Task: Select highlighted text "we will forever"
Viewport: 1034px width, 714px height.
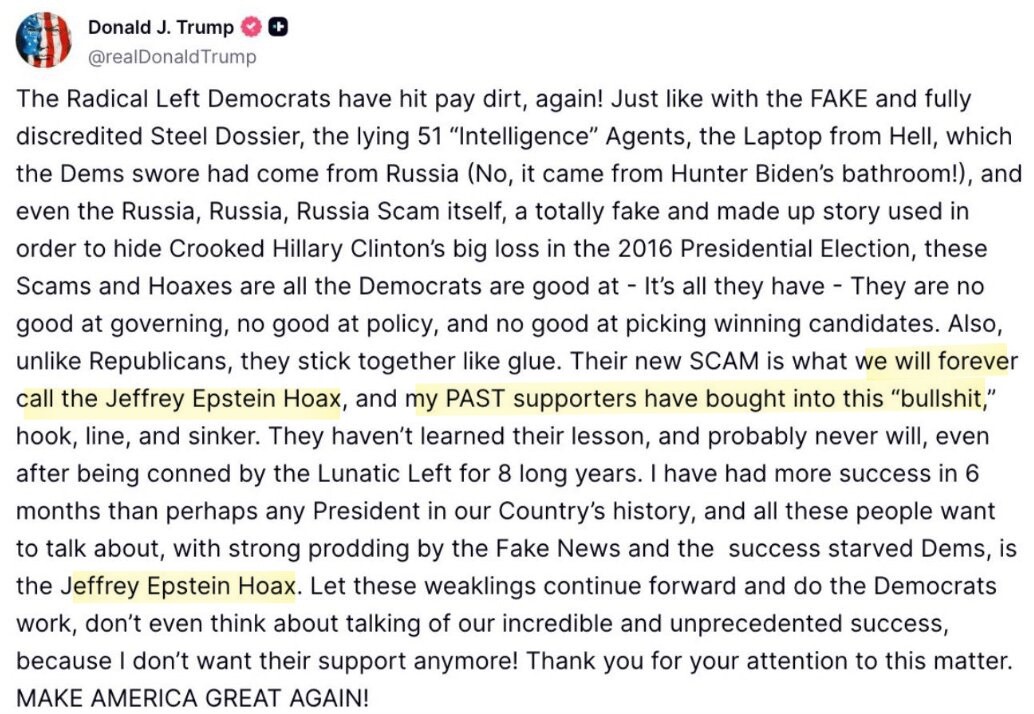Action: pos(937,361)
